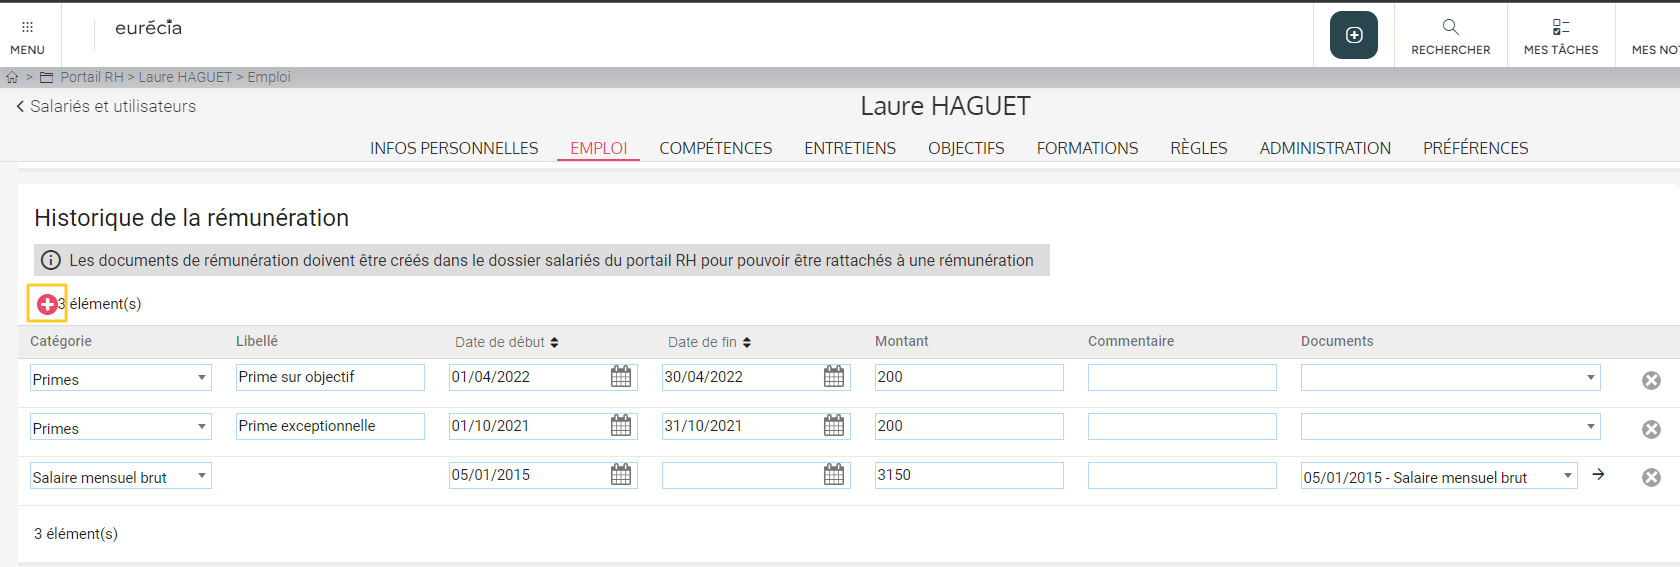Click the red plus add remuneration icon

(x=46, y=304)
